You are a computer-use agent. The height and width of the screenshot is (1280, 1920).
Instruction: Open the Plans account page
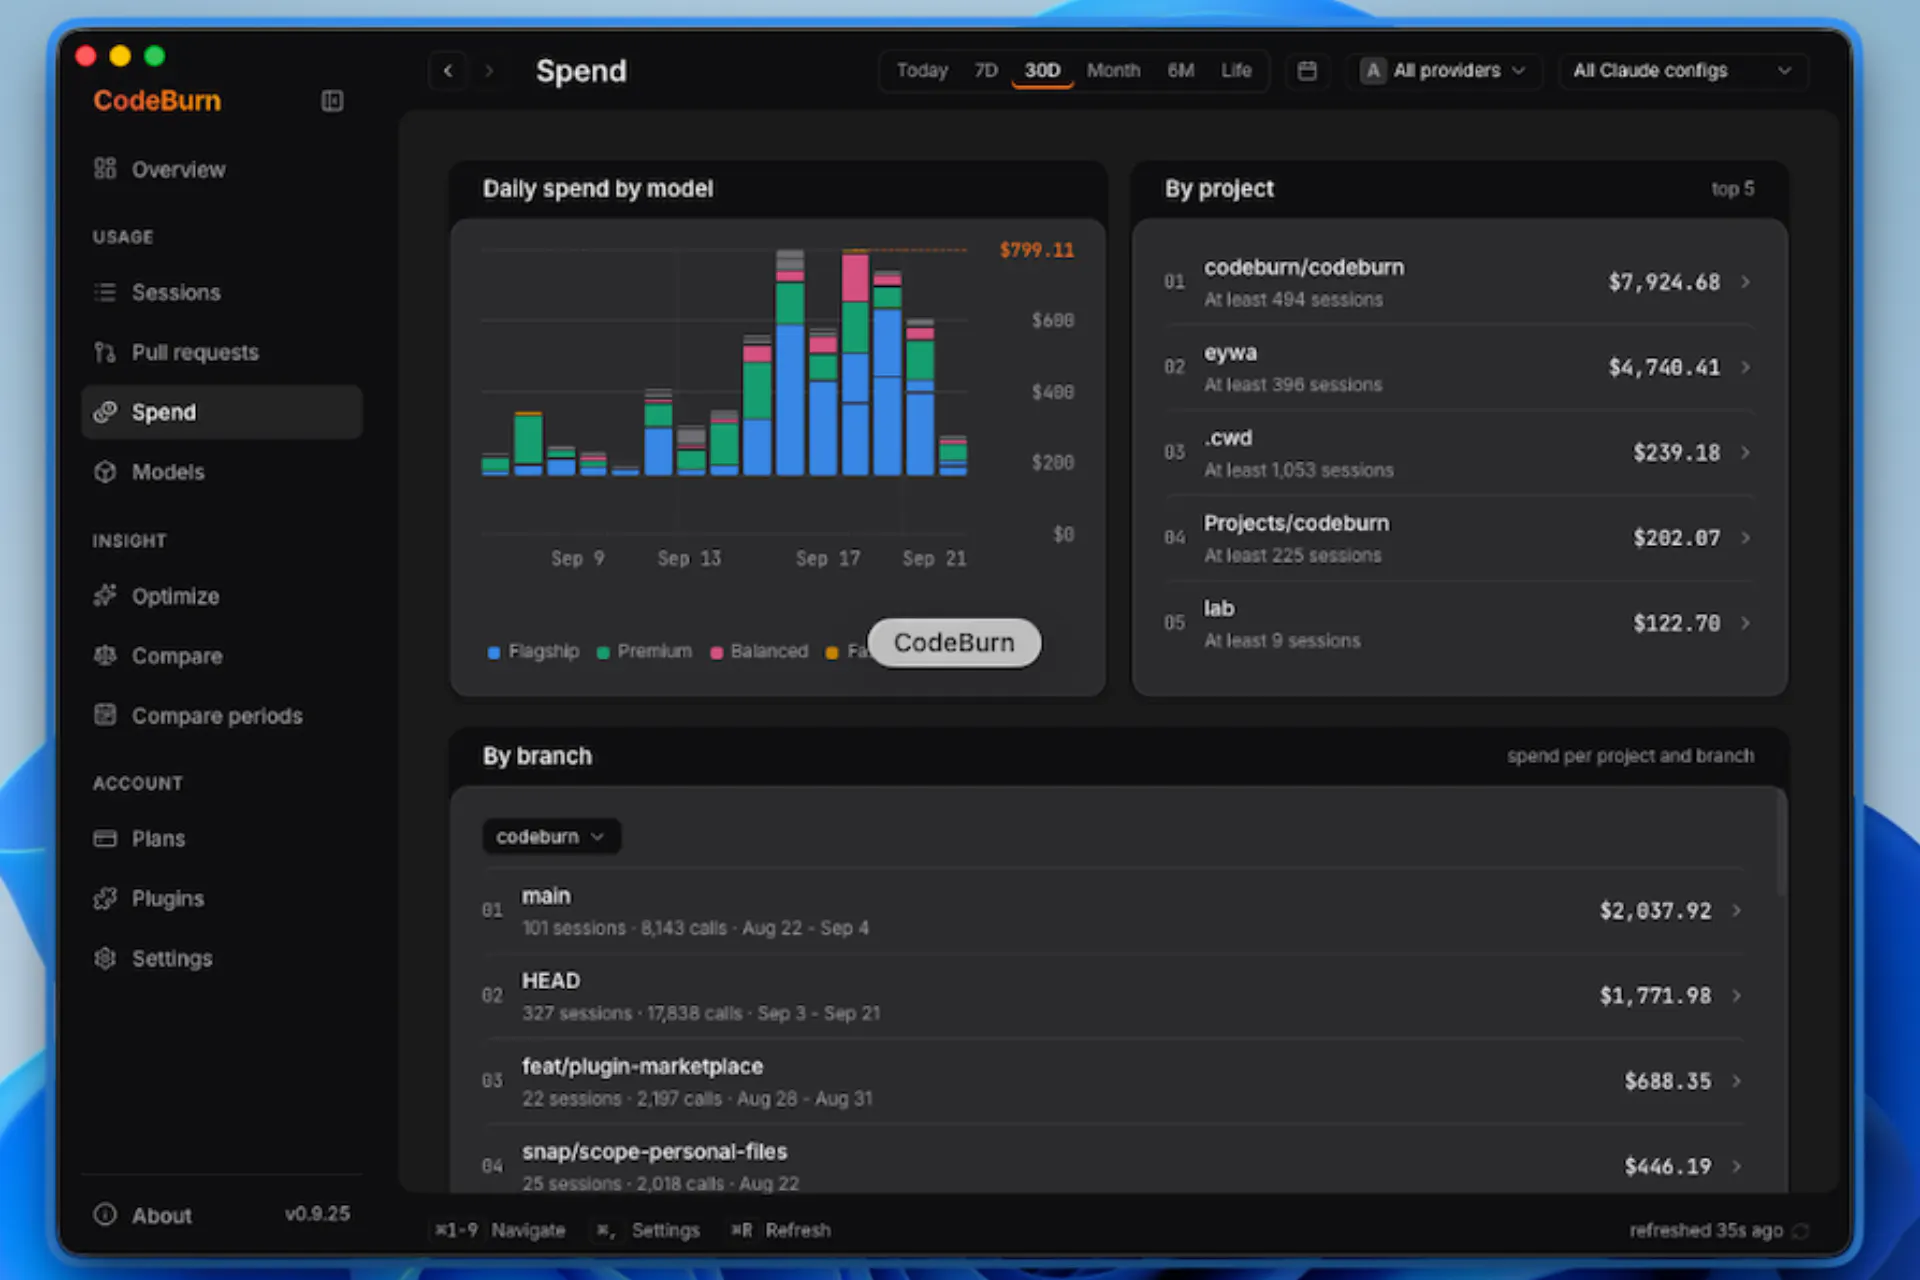click(x=221, y=838)
